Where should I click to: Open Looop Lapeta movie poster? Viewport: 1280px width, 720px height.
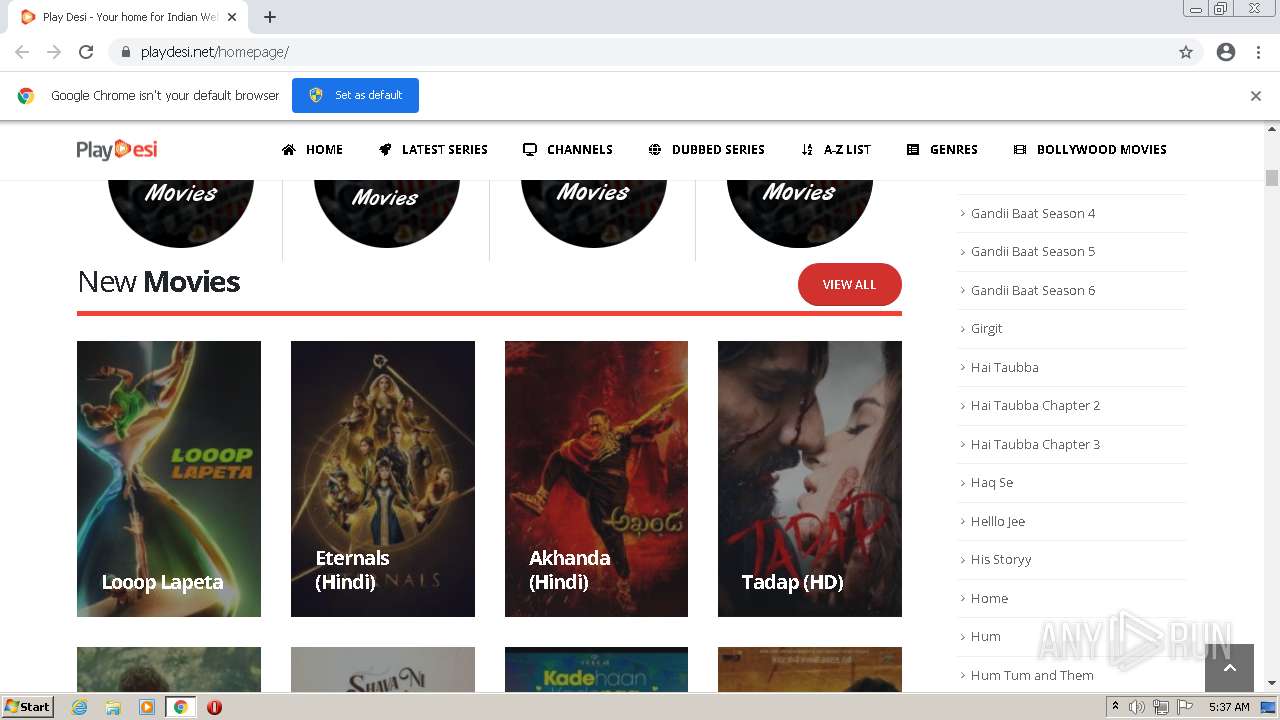pyautogui.click(x=169, y=479)
